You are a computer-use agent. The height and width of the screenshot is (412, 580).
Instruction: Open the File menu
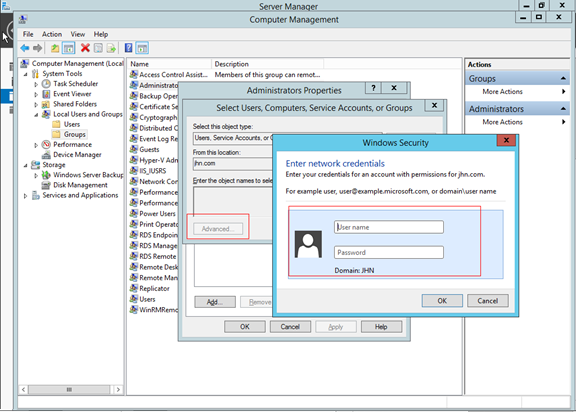coord(28,34)
